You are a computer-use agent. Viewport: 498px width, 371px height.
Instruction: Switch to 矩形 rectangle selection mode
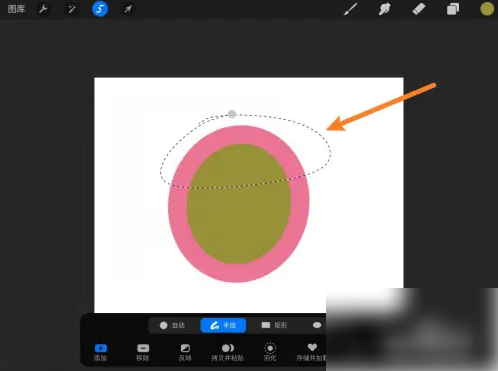274,325
